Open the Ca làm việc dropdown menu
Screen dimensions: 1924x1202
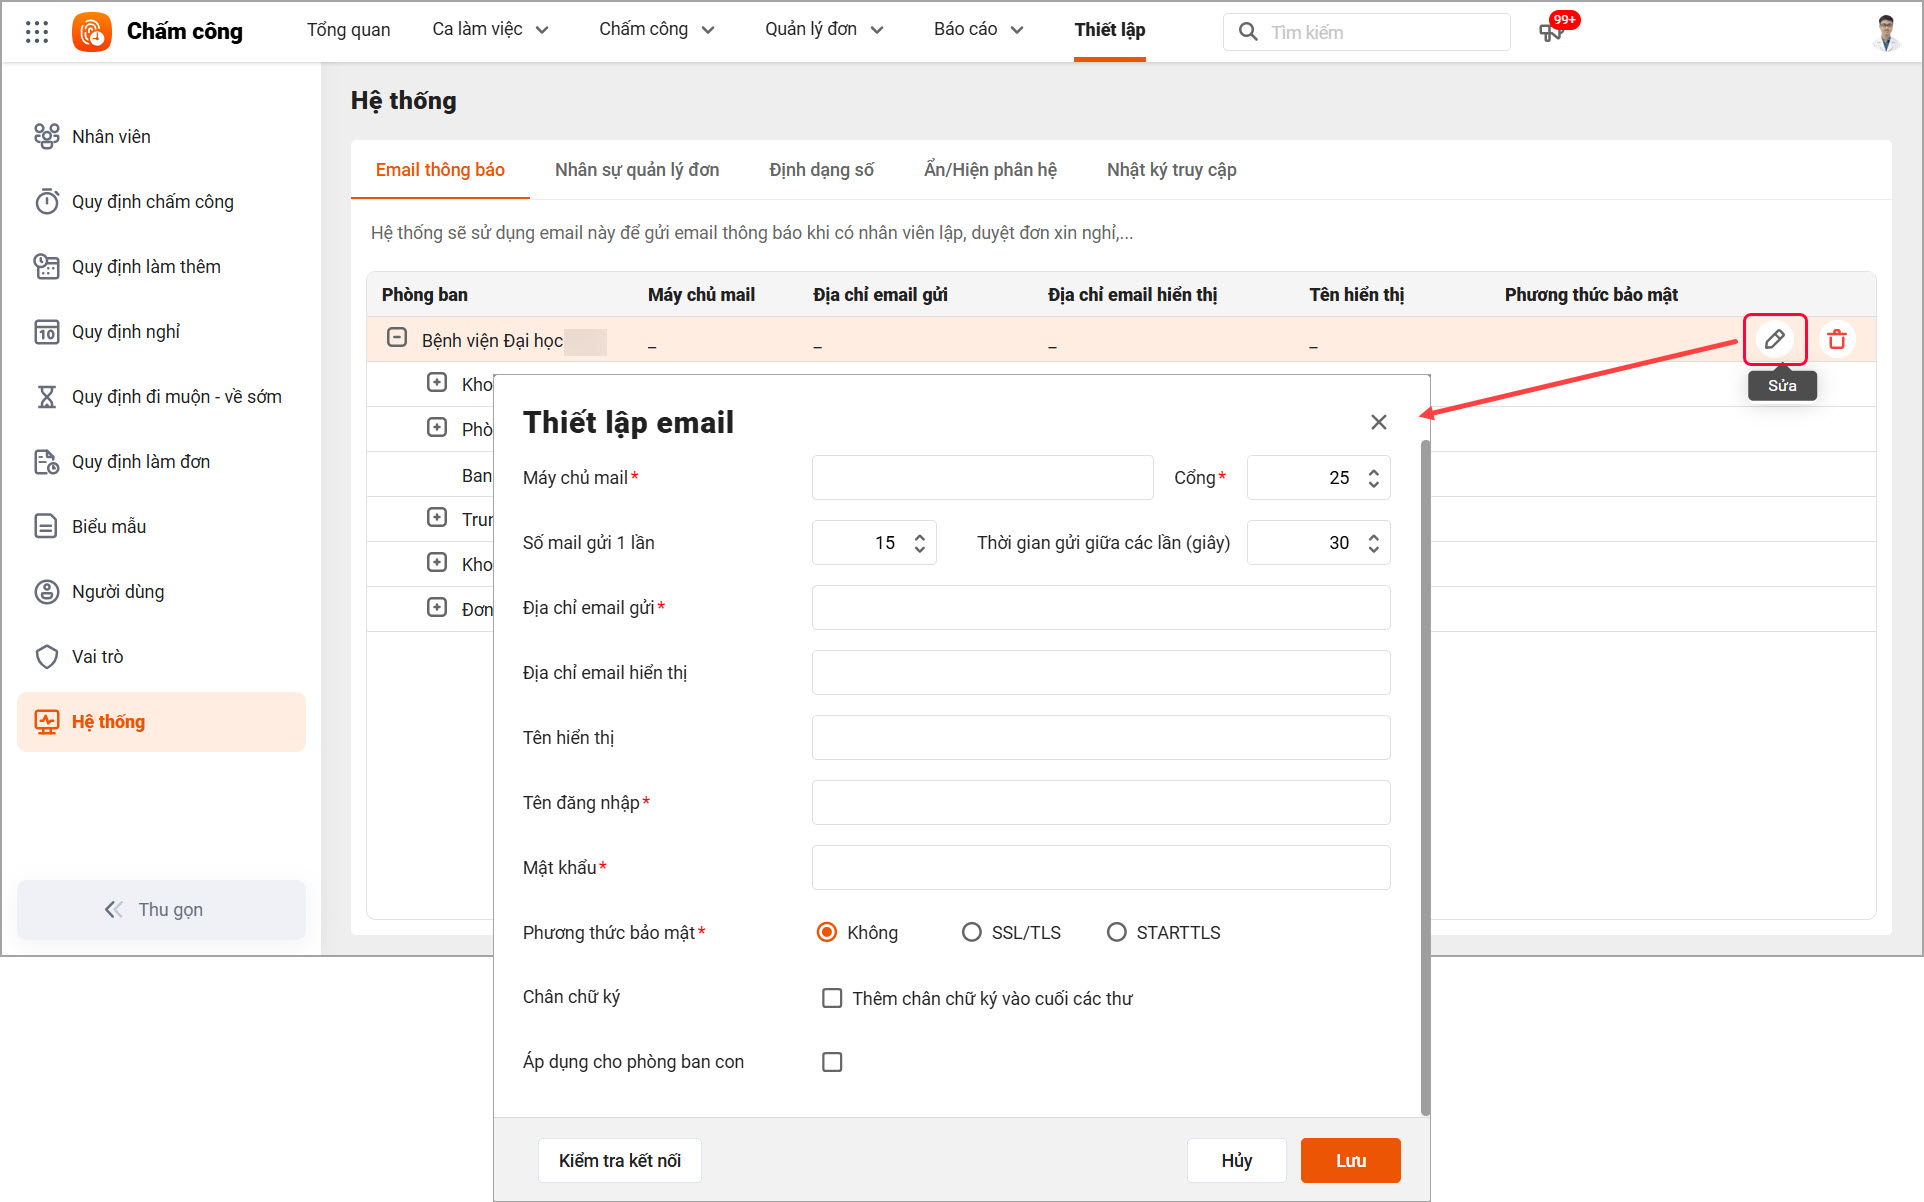click(x=490, y=30)
